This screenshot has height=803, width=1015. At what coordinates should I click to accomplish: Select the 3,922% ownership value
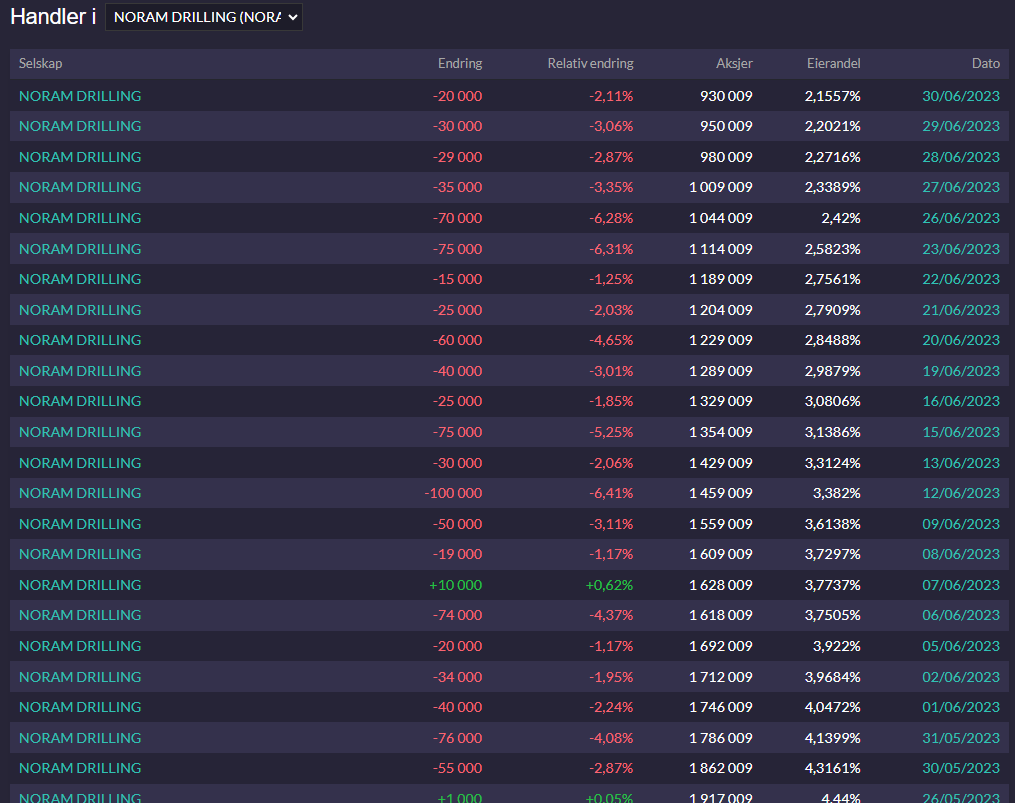tap(837, 646)
